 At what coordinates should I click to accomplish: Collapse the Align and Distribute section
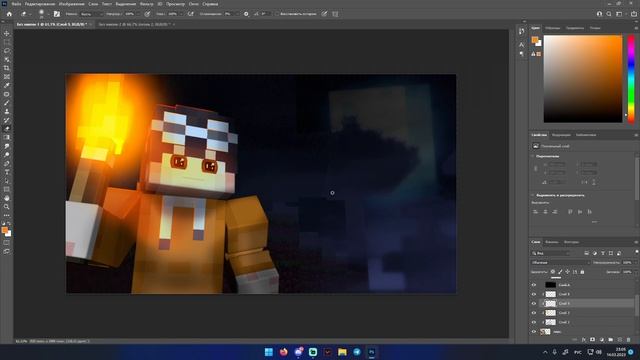click(x=533, y=196)
